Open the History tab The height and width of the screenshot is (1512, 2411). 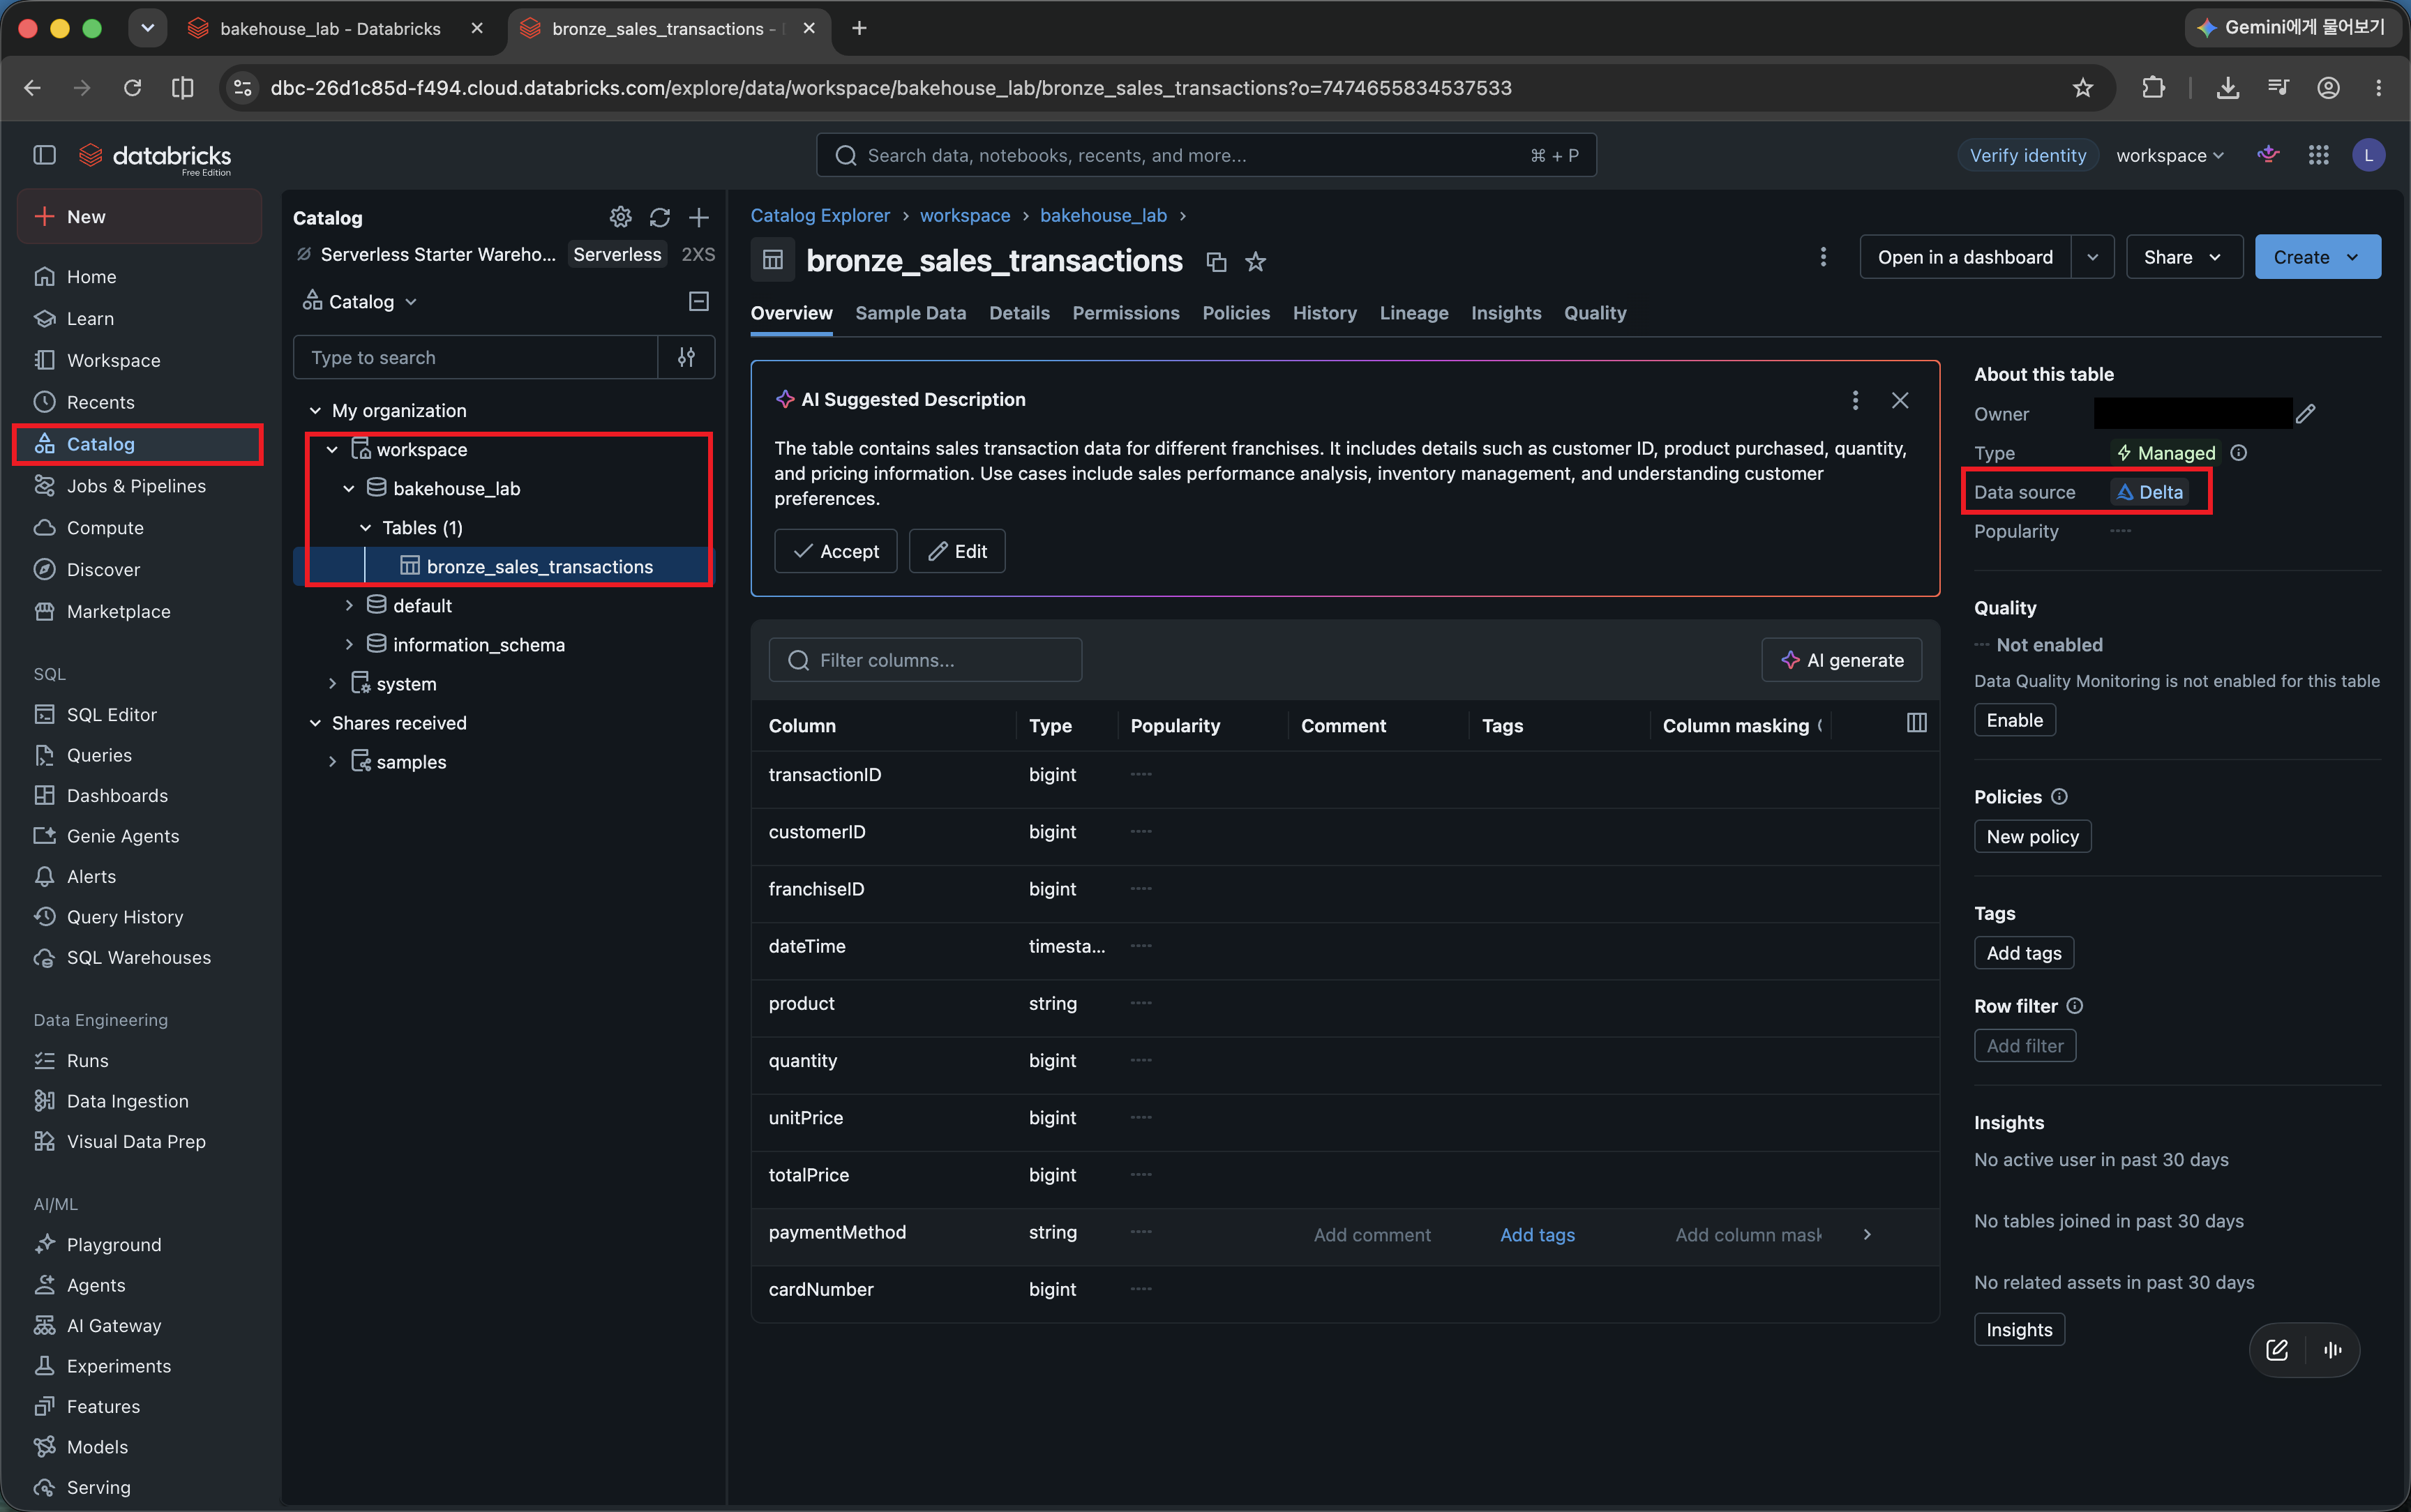pyautogui.click(x=1324, y=313)
